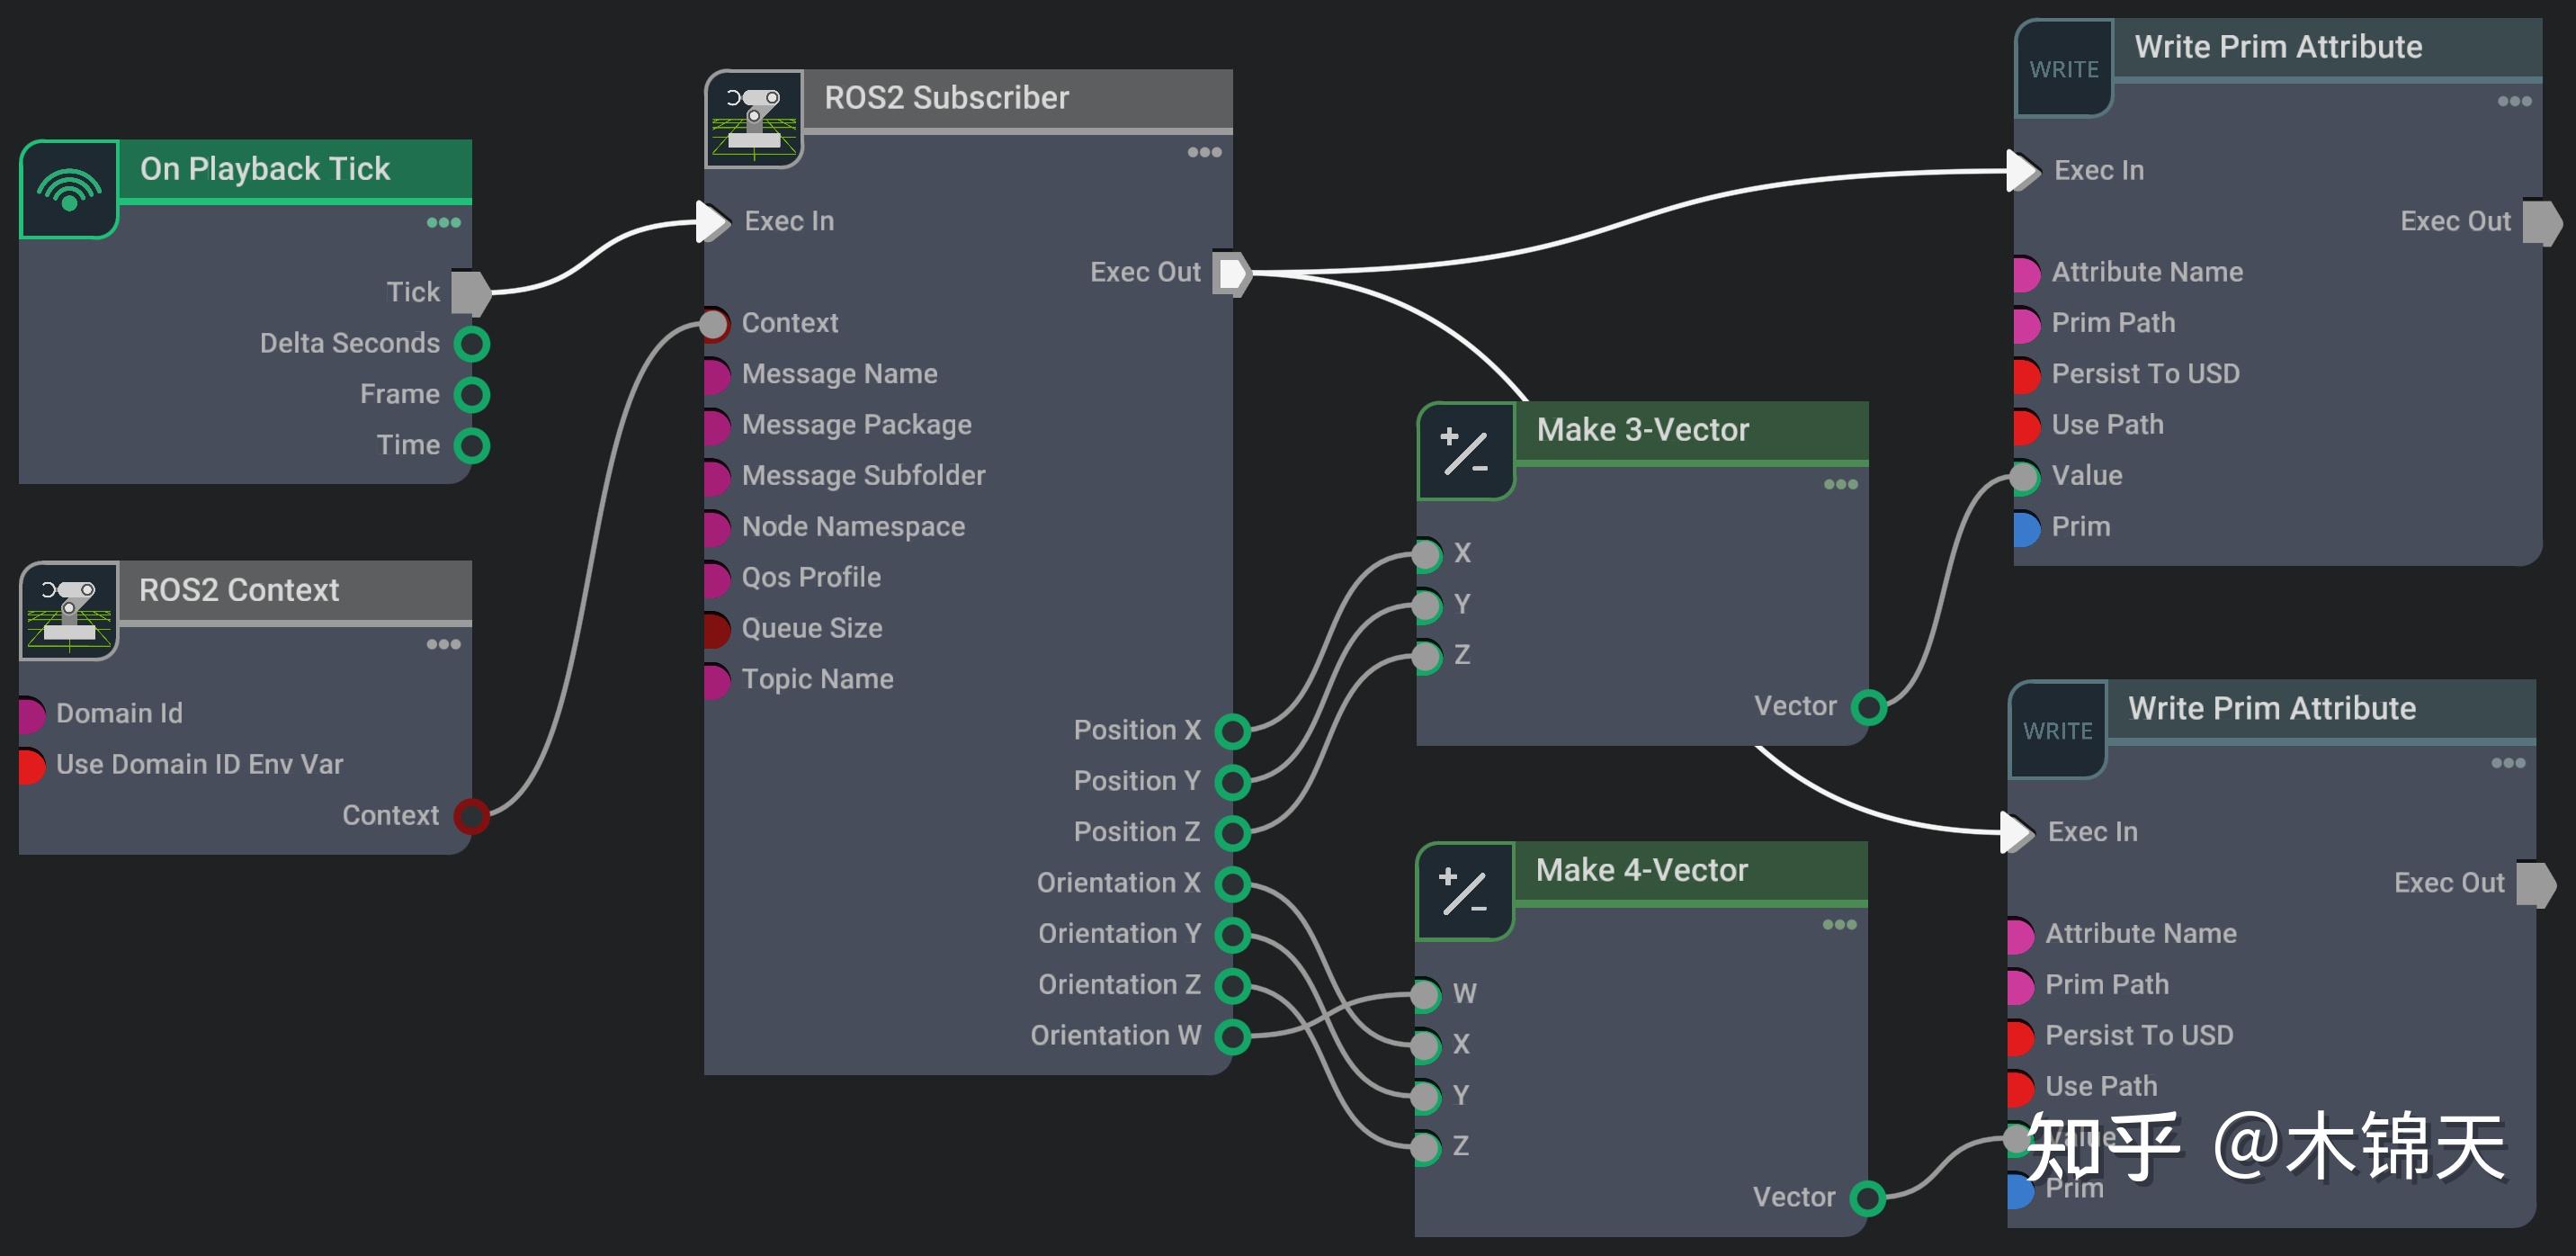Click the WRITE badge on top Write Prim Attribute
This screenshot has width=2576, height=1256.
pos(2063,68)
